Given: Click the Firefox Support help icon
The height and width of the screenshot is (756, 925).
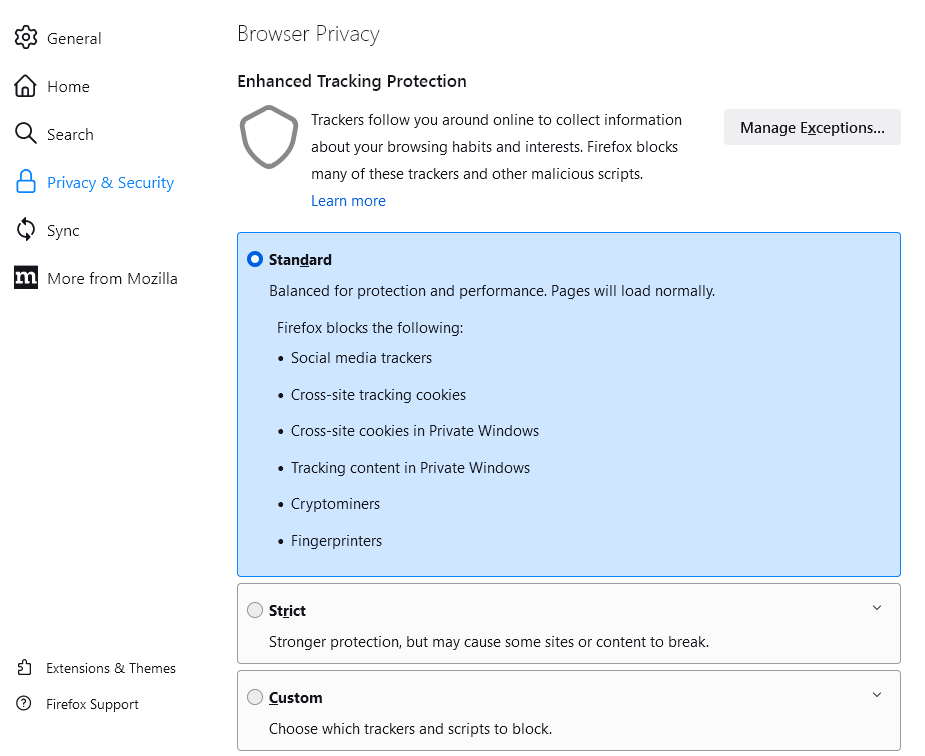Looking at the screenshot, I should coord(24,704).
